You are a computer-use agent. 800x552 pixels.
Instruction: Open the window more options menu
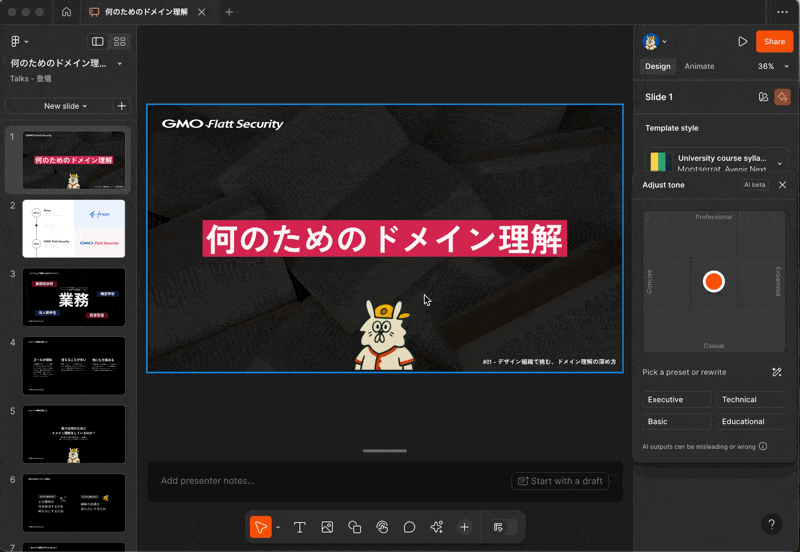point(782,12)
